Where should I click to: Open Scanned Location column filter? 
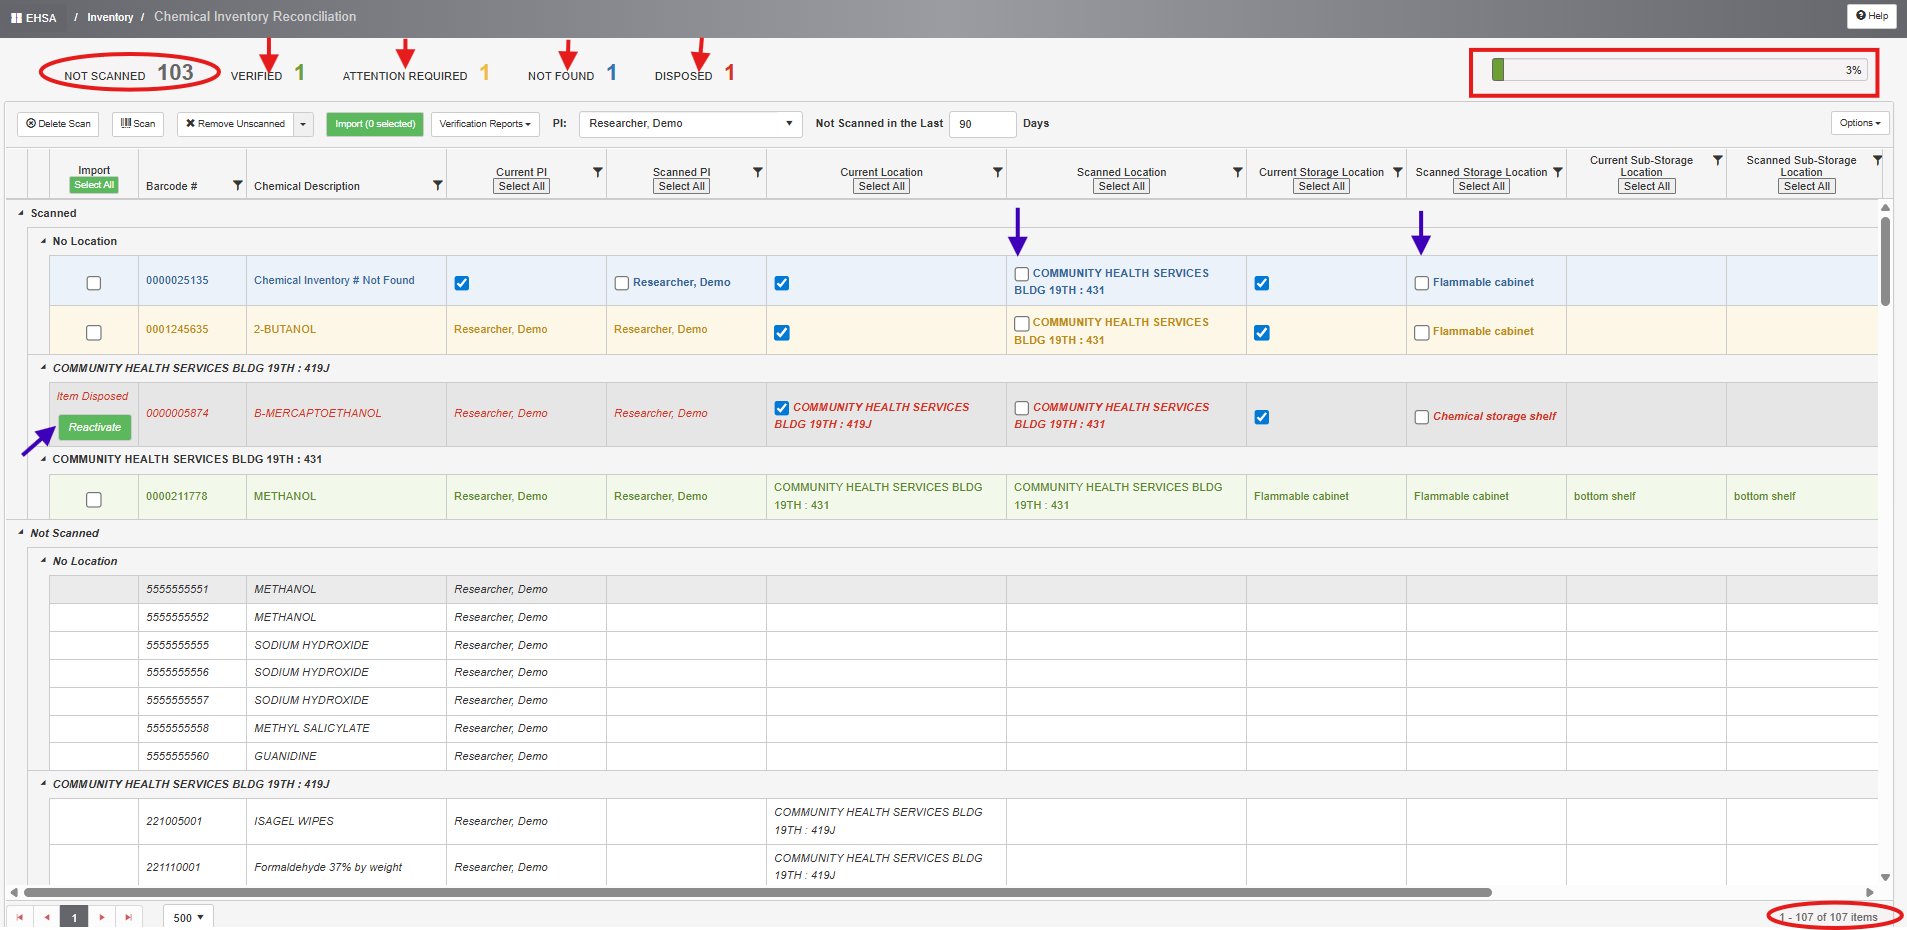point(1237,172)
